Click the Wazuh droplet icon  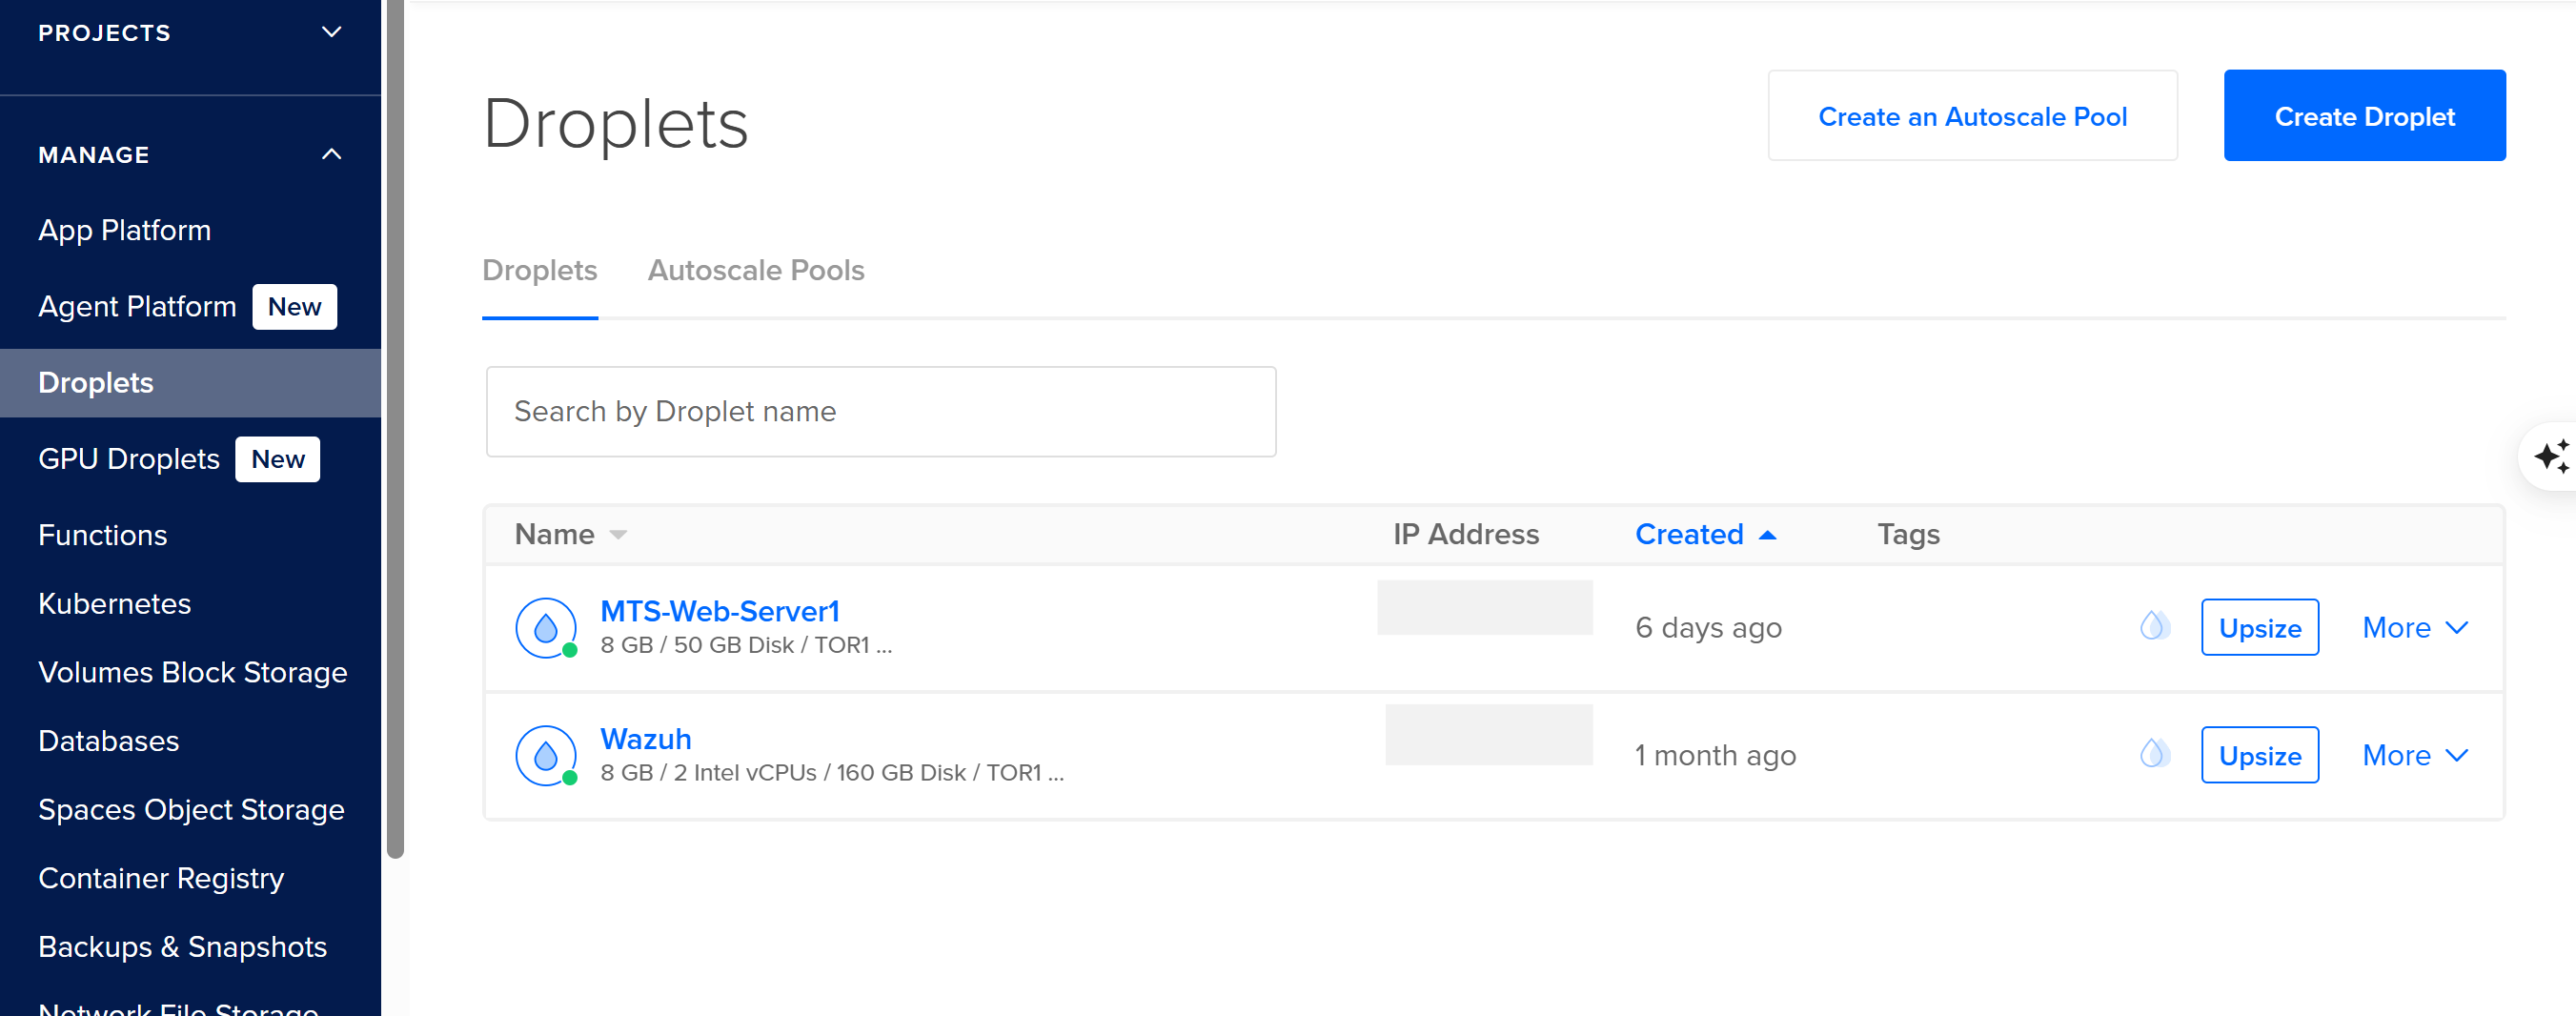[545, 756]
